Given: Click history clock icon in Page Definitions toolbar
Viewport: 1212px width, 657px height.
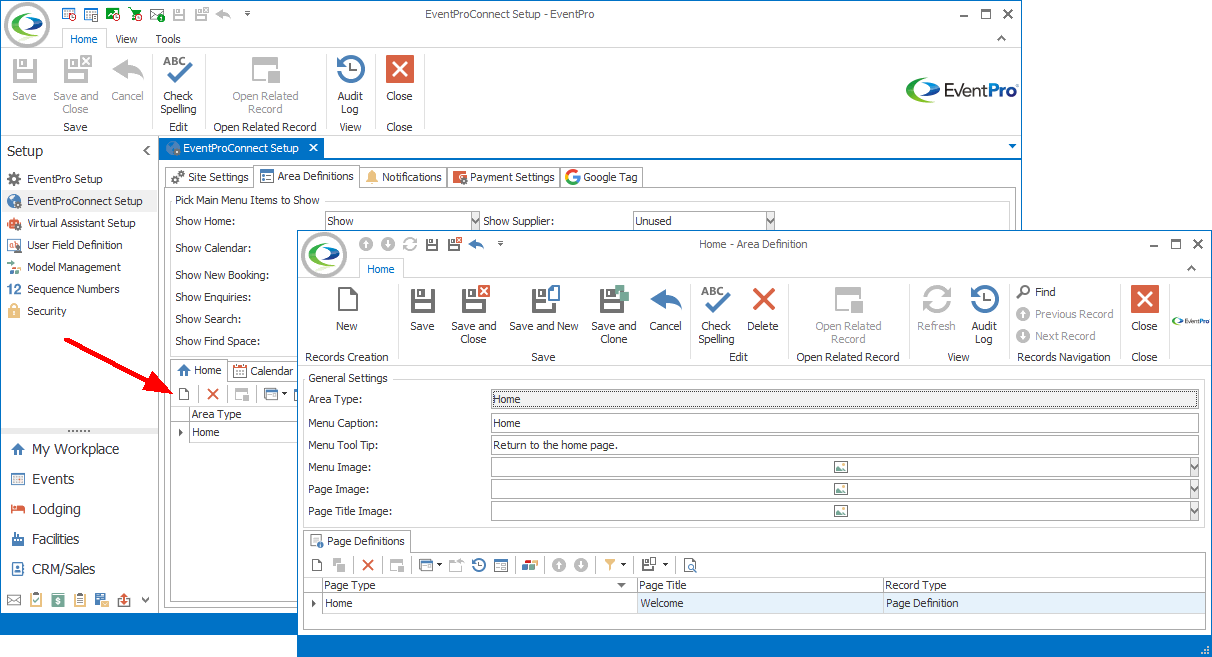Looking at the screenshot, I should pos(479,565).
